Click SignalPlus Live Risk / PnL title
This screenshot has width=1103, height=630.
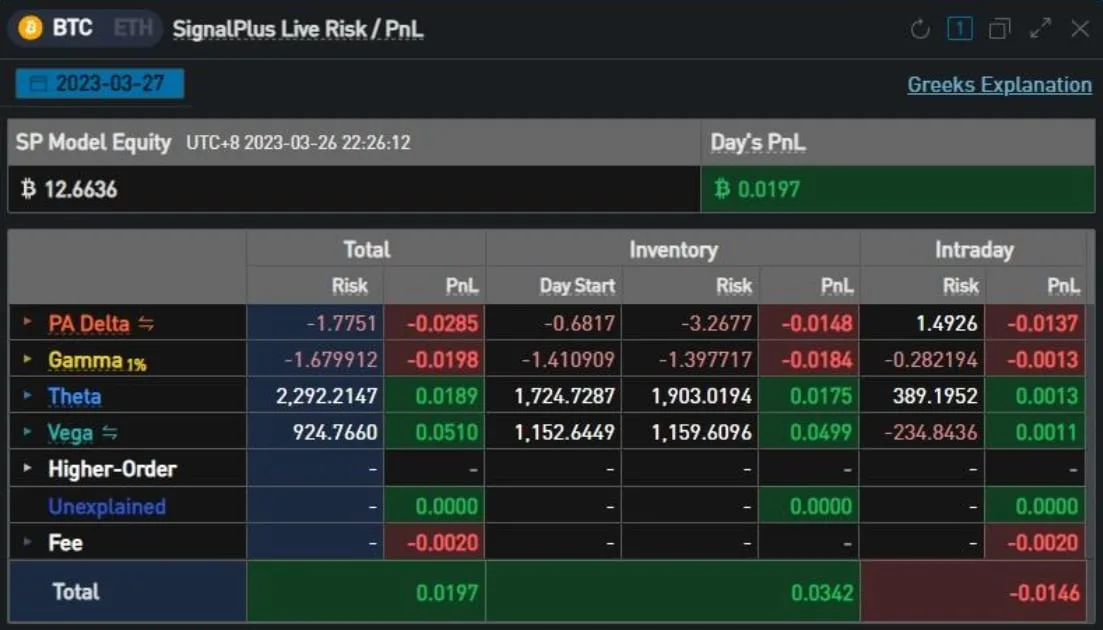(x=298, y=30)
